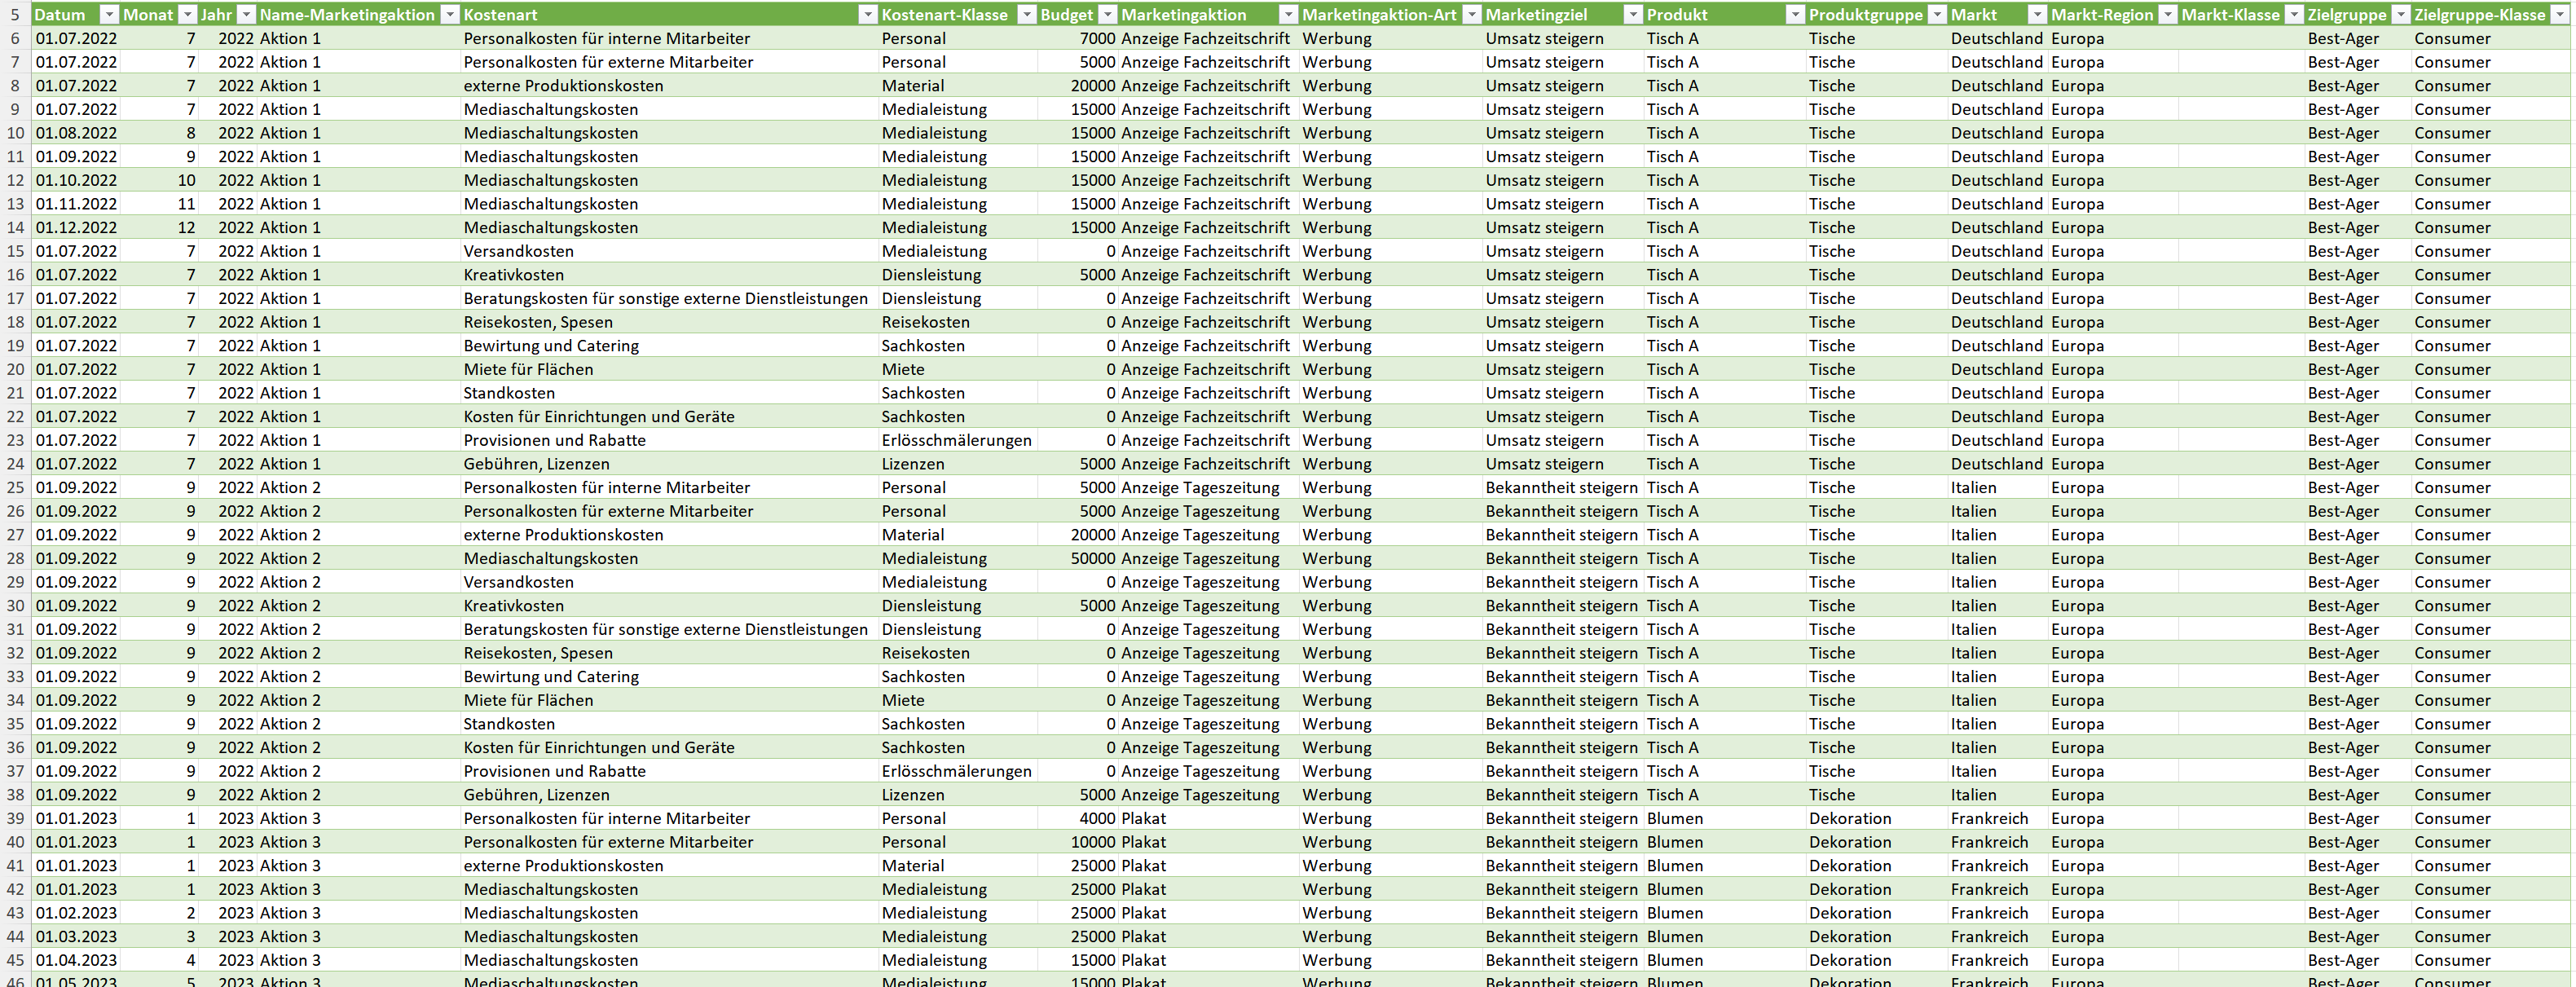The image size is (2576, 987).
Task: Open the Markt-Region filter arrow
Action: pyautogui.click(x=2166, y=15)
